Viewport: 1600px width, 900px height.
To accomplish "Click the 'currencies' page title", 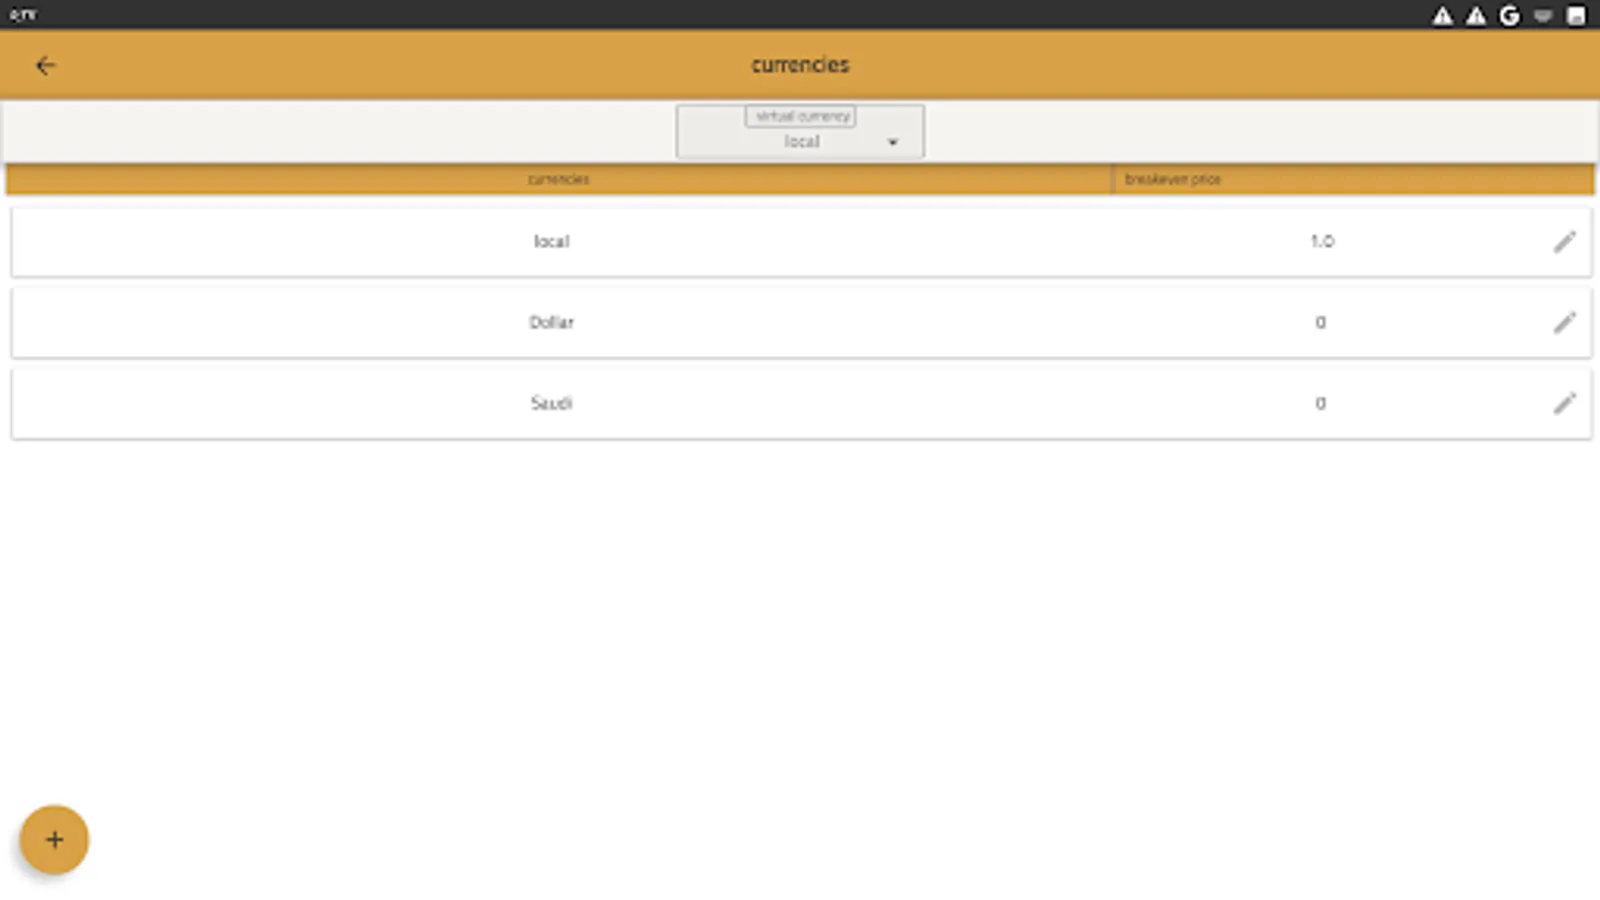I will [800, 65].
